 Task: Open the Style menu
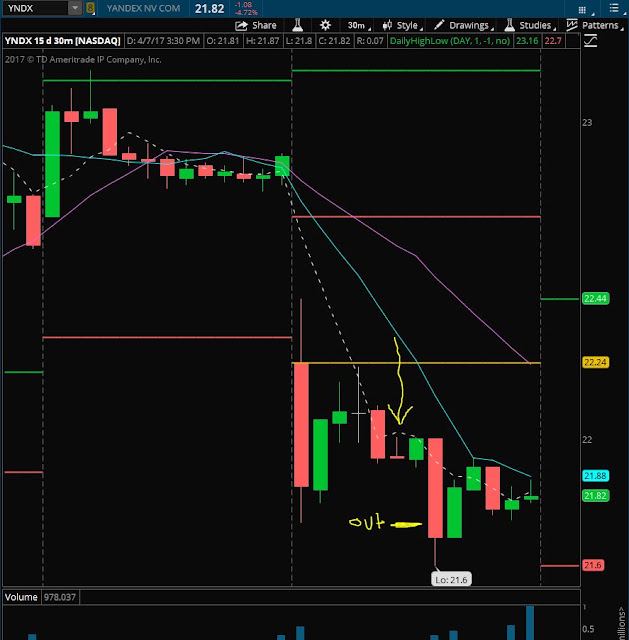point(402,25)
